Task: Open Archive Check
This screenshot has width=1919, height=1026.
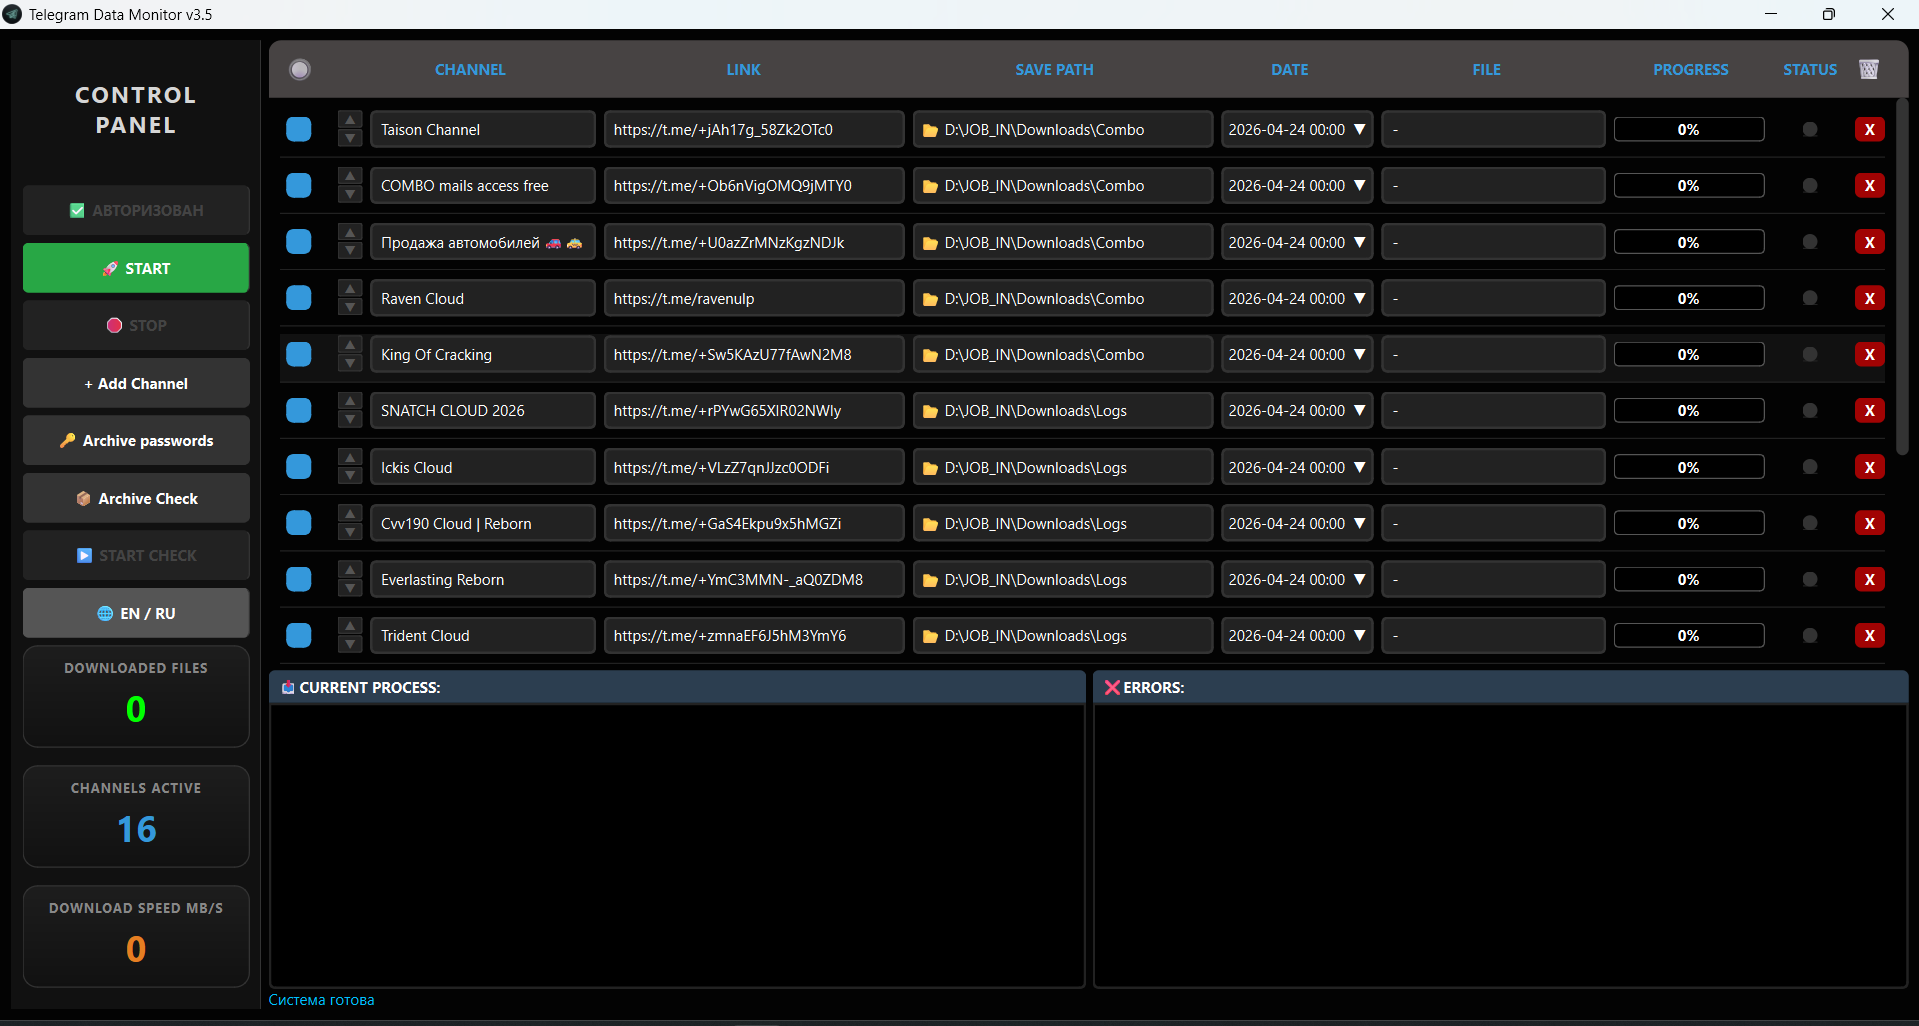Action: coord(136,498)
